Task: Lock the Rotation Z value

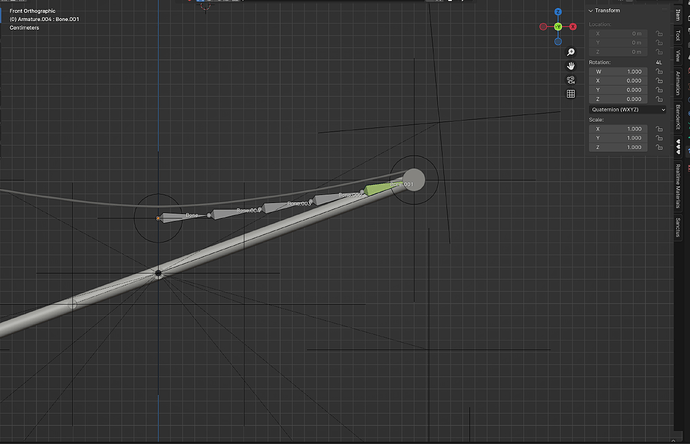Action: [x=659, y=99]
